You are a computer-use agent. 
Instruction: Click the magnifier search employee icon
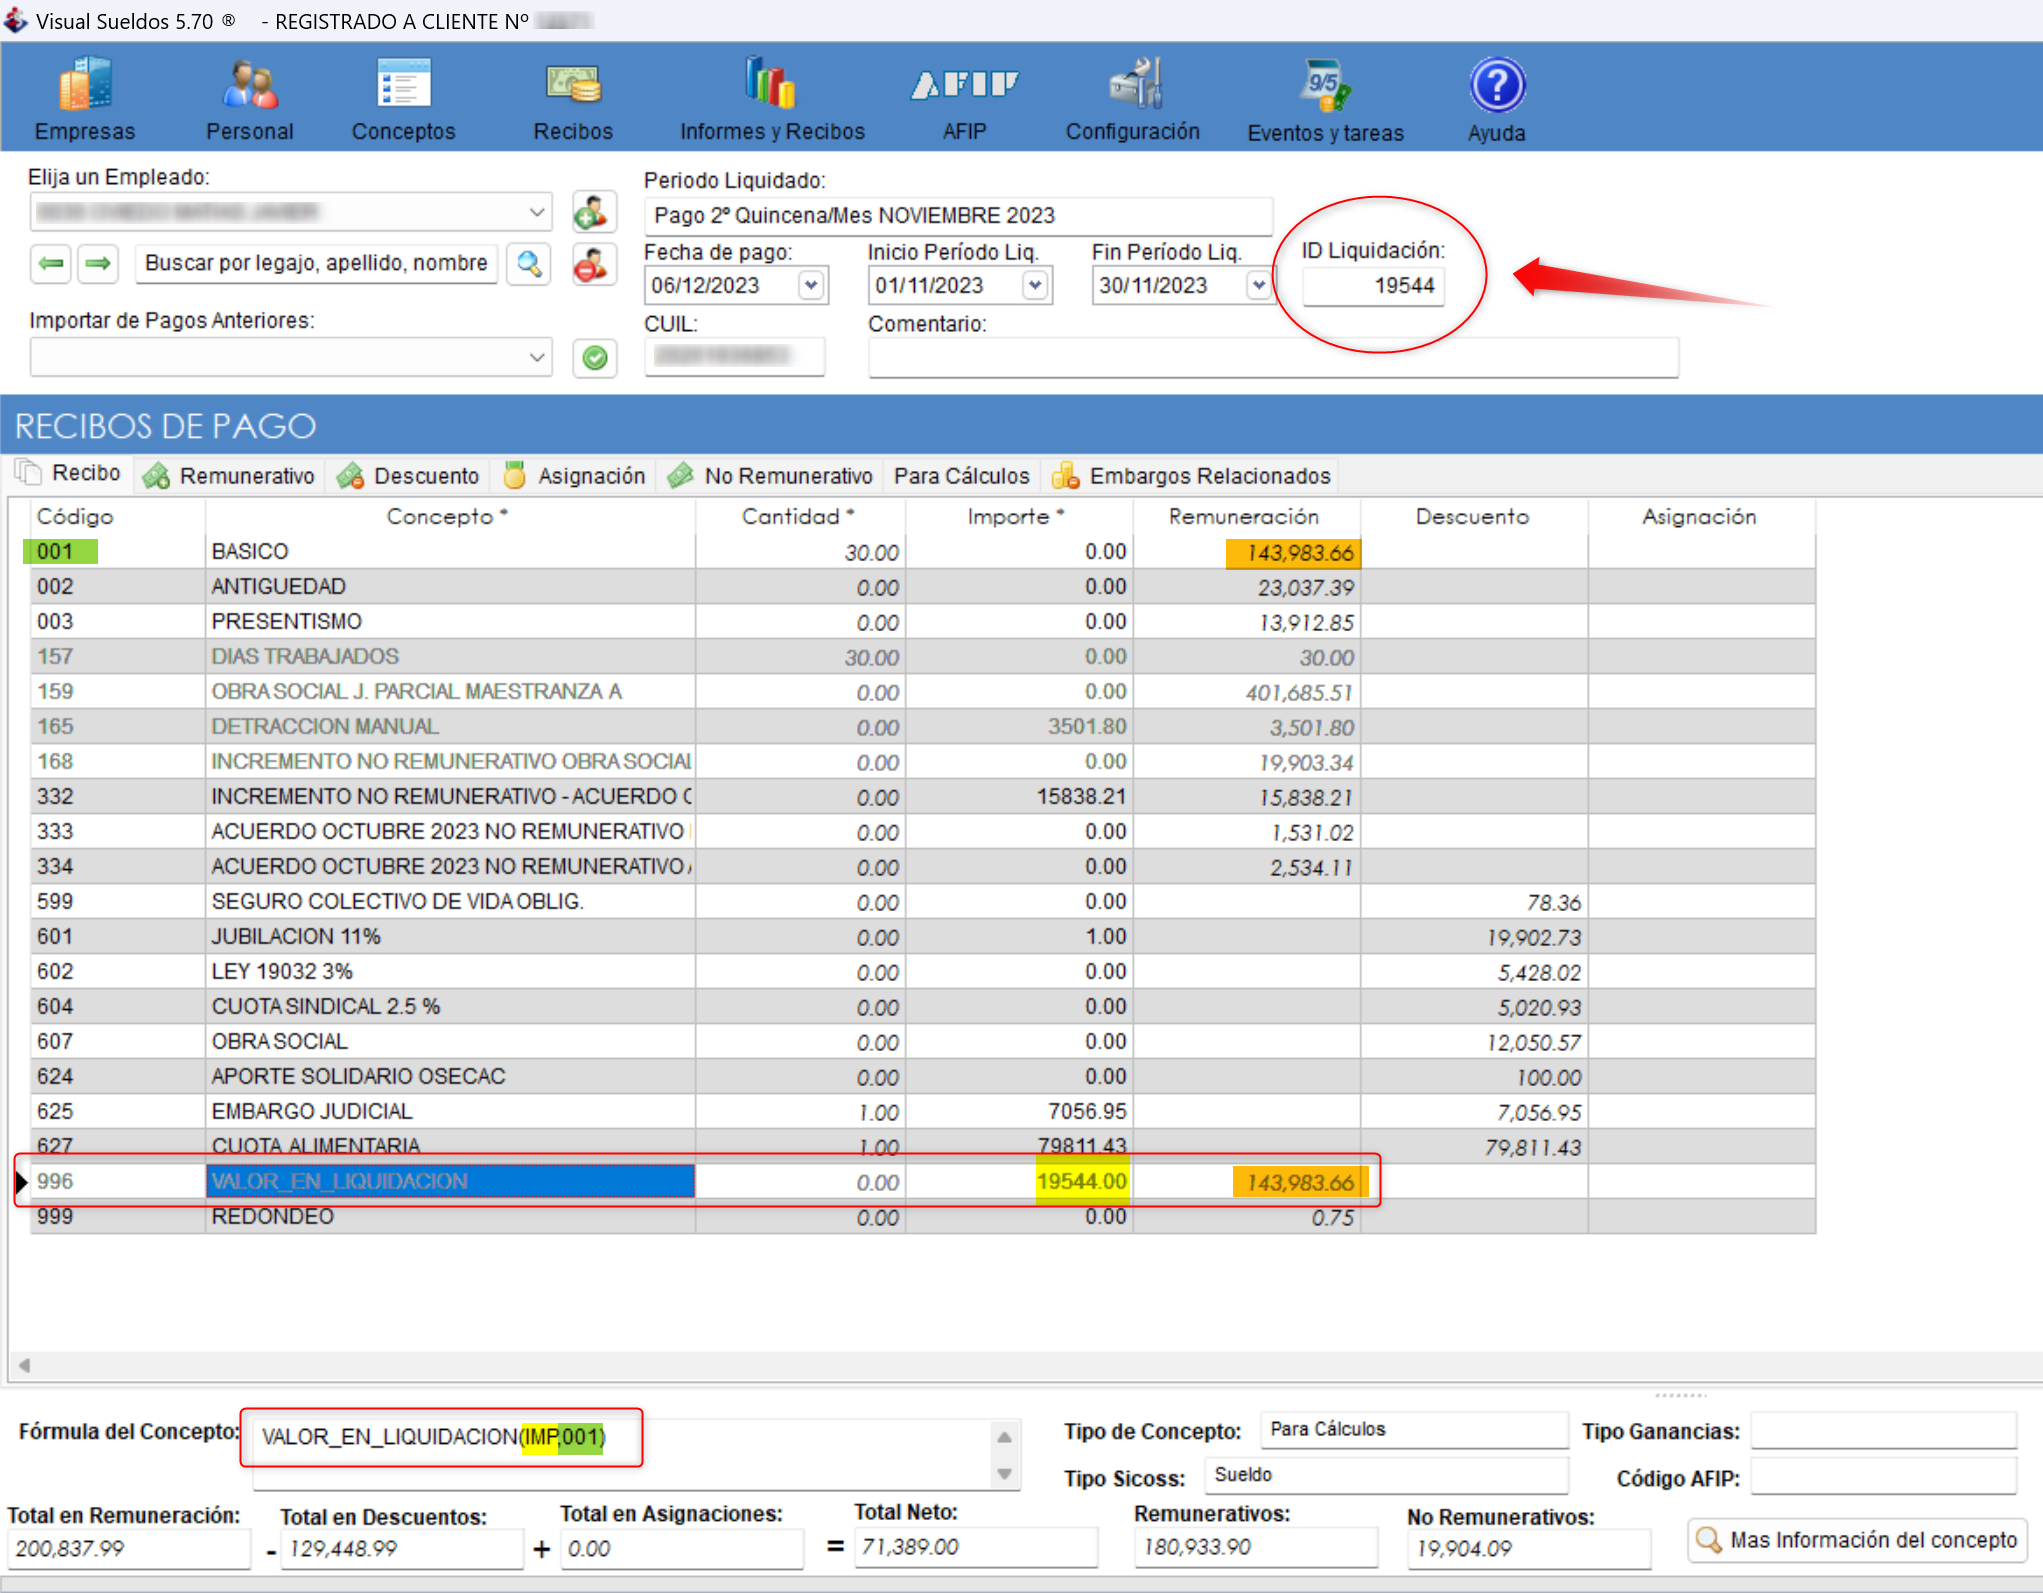[x=528, y=264]
